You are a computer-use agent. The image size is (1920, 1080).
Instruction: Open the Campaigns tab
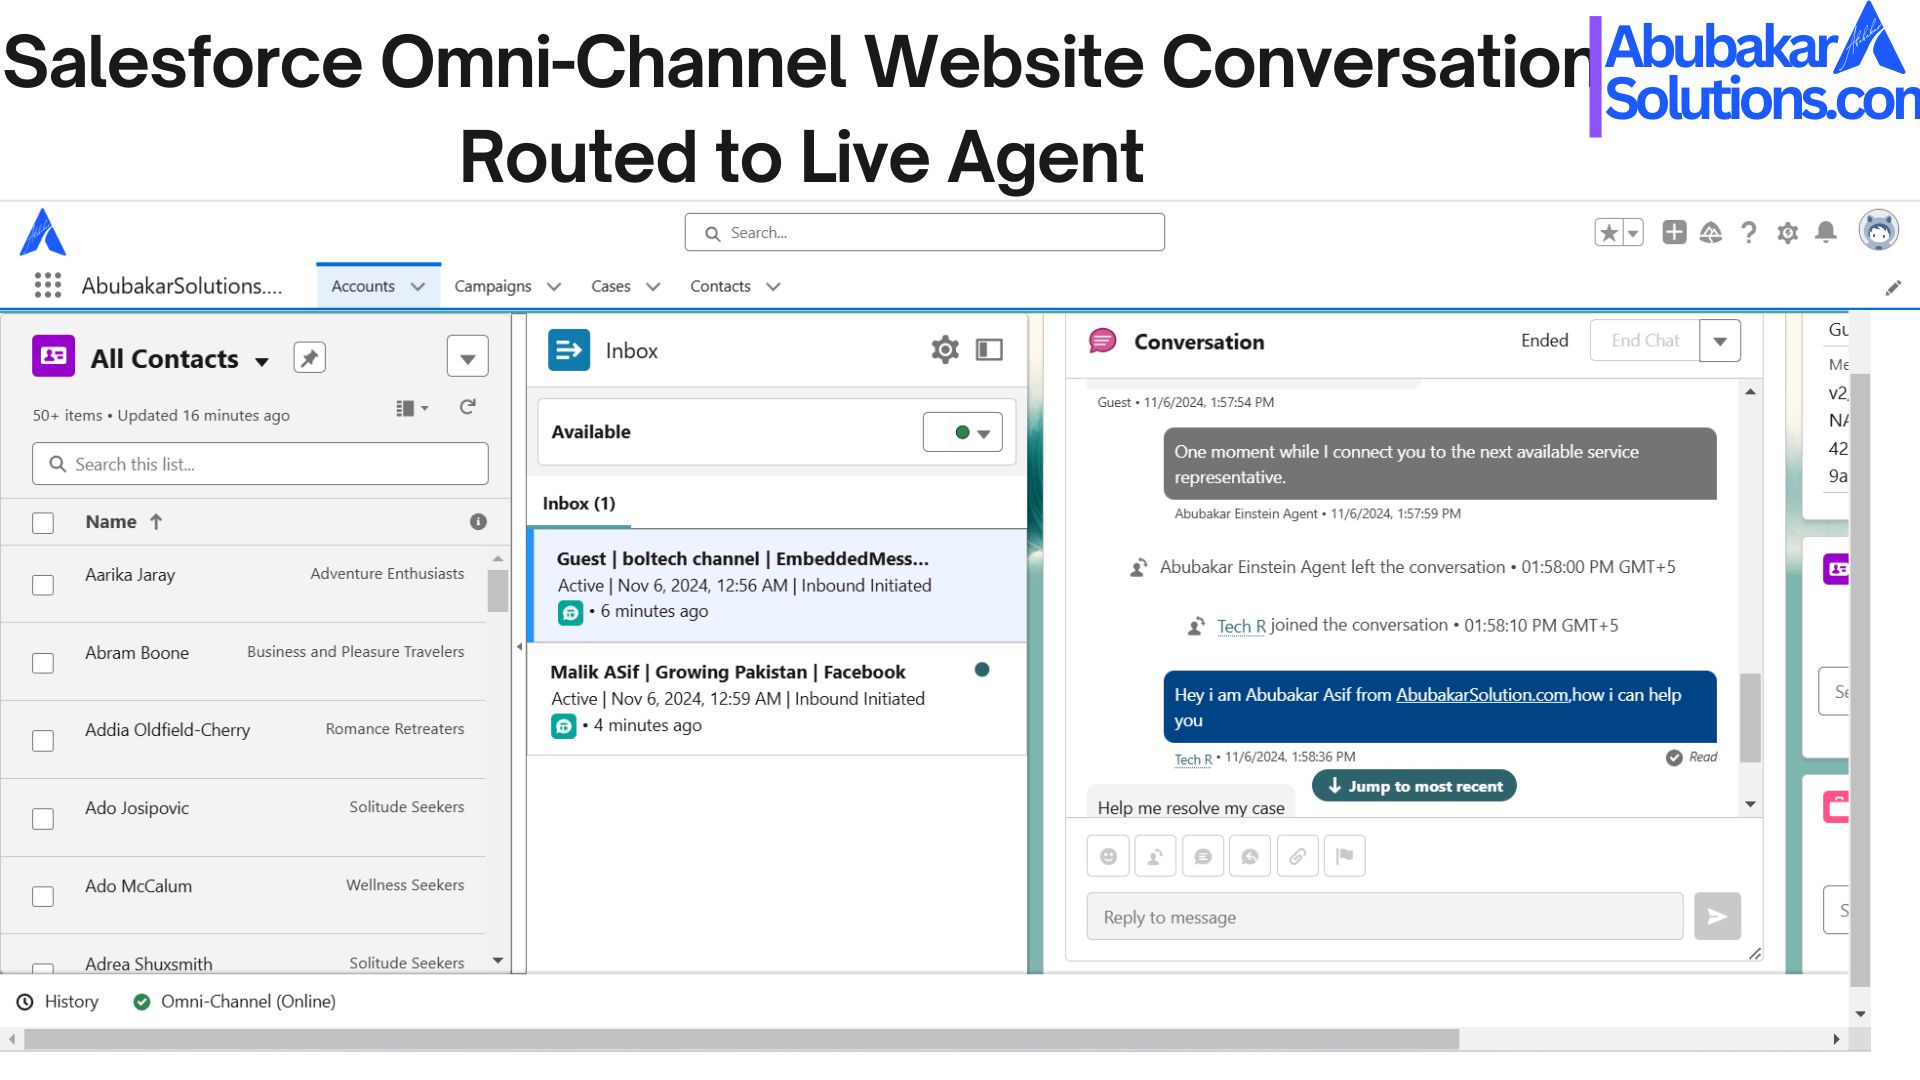(492, 287)
